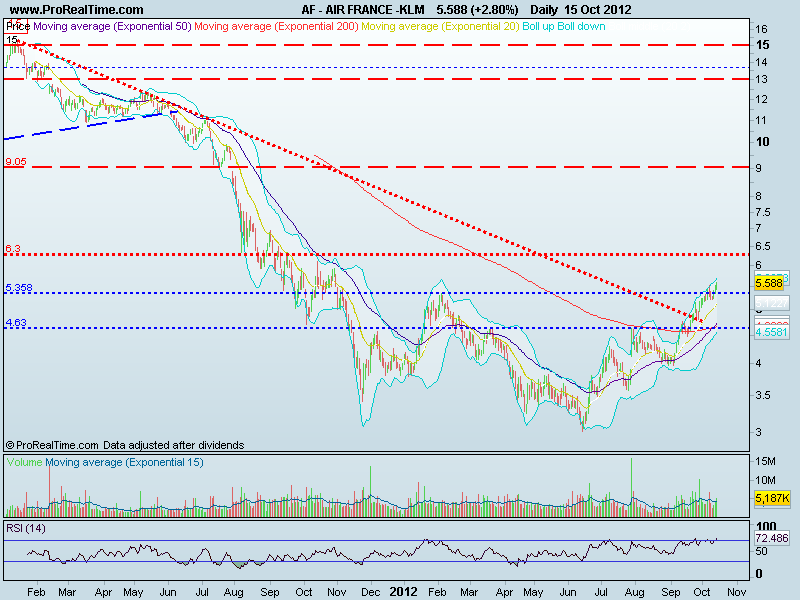Click the 9.05 resistance level label
Image resolution: width=800 pixels, height=600 pixels.
click(x=16, y=162)
